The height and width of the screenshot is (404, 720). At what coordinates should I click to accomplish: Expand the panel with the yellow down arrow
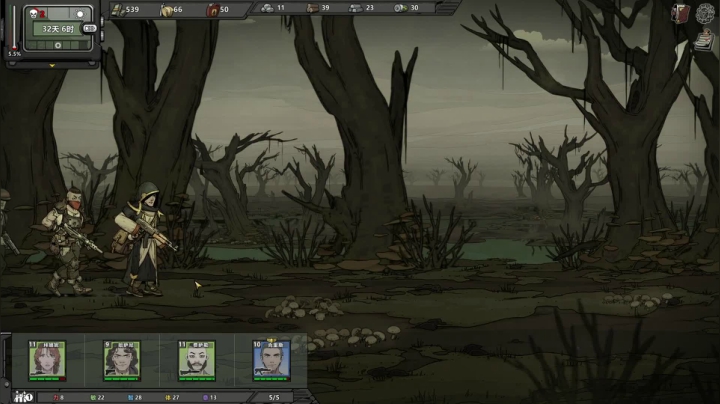click(x=52, y=66)
